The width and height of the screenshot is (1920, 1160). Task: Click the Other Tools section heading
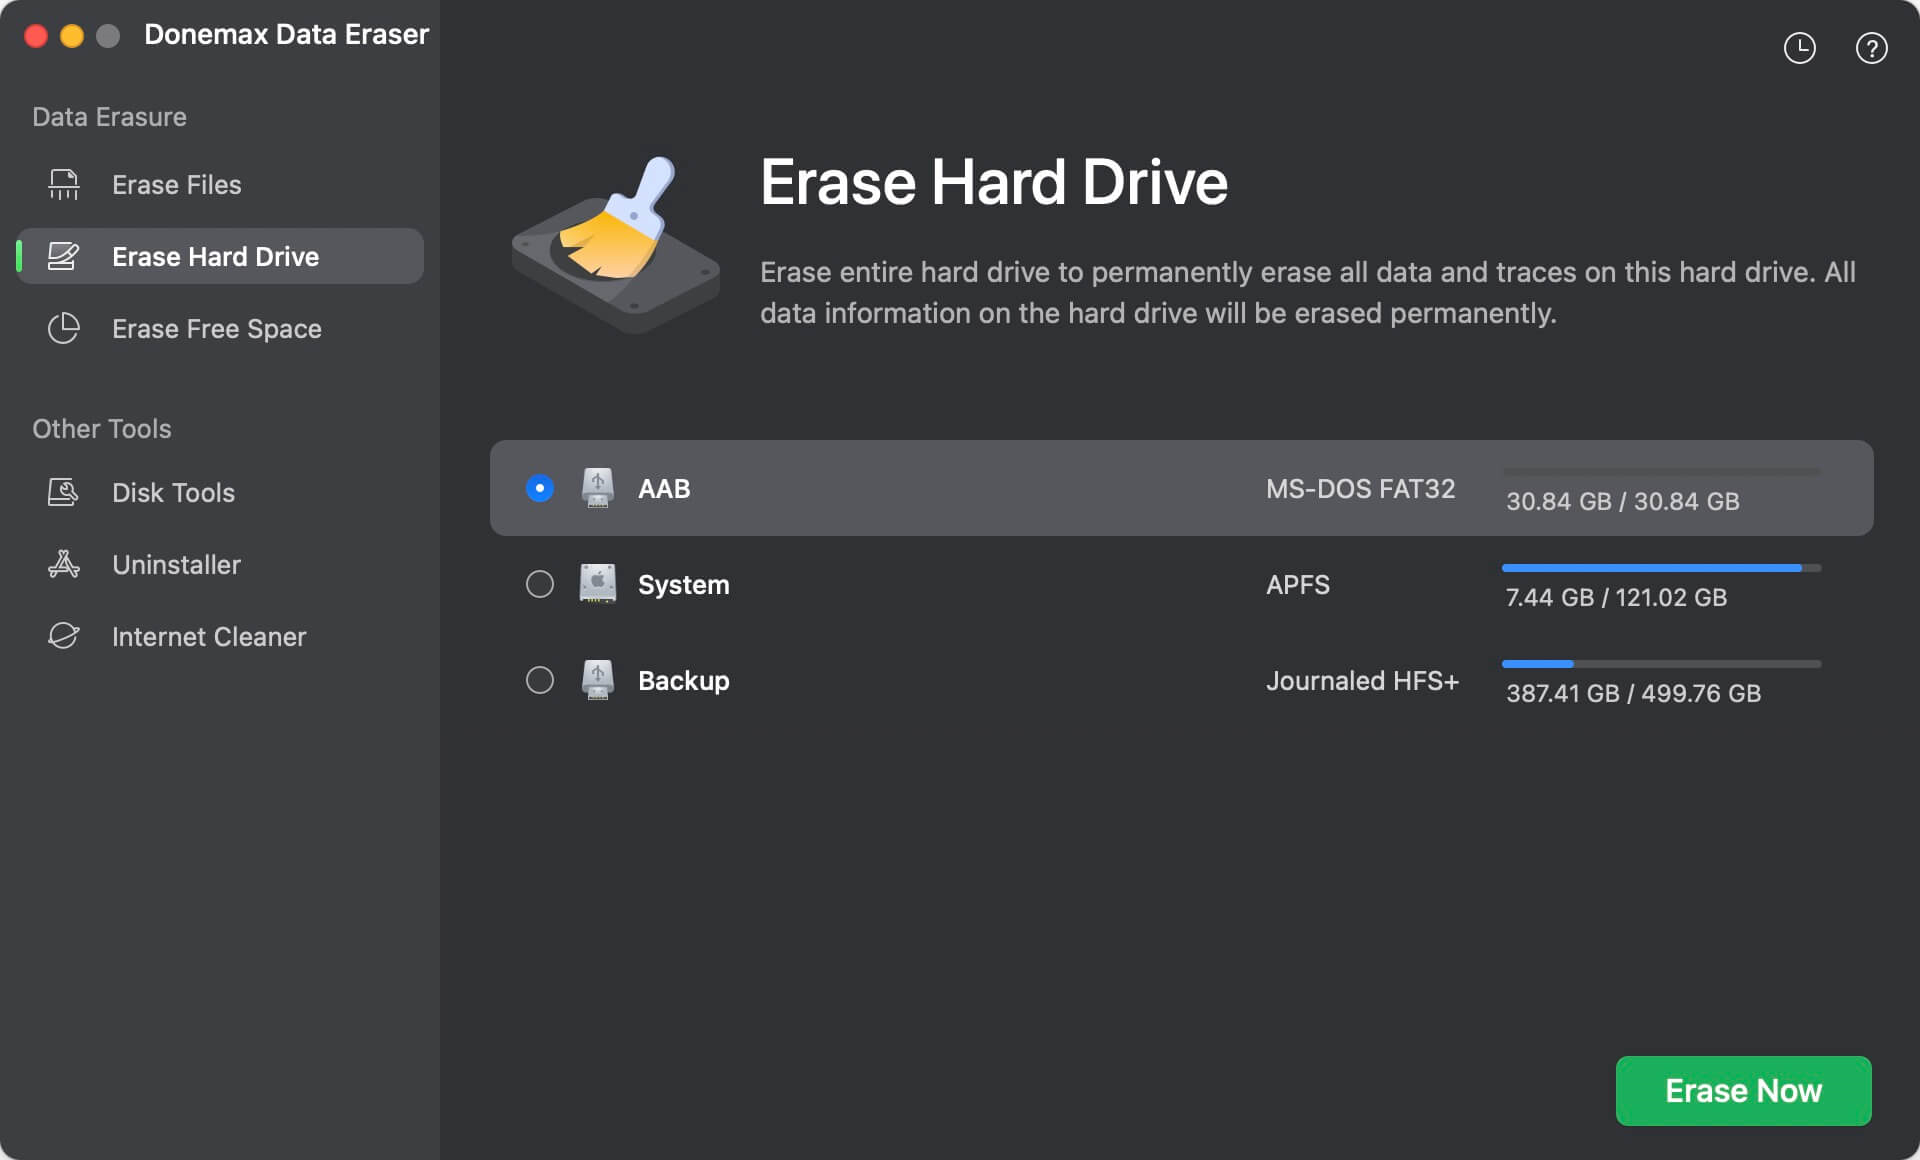102,429
